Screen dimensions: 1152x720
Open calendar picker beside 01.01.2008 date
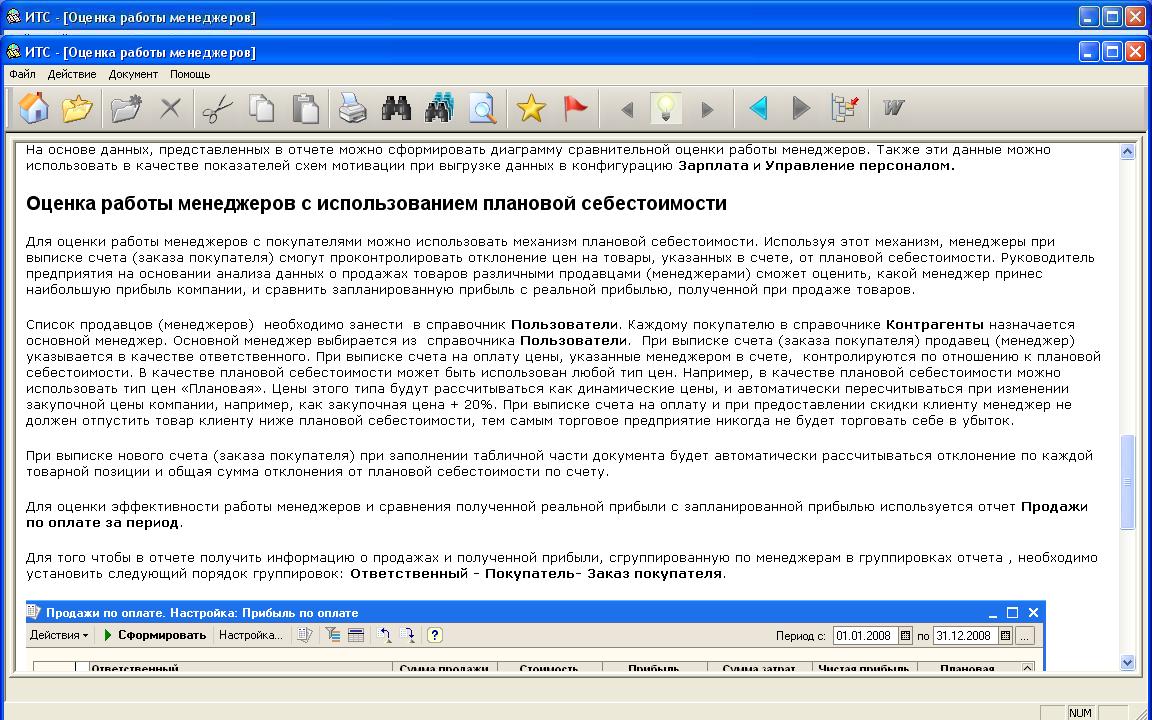click(x=905, y=635)
